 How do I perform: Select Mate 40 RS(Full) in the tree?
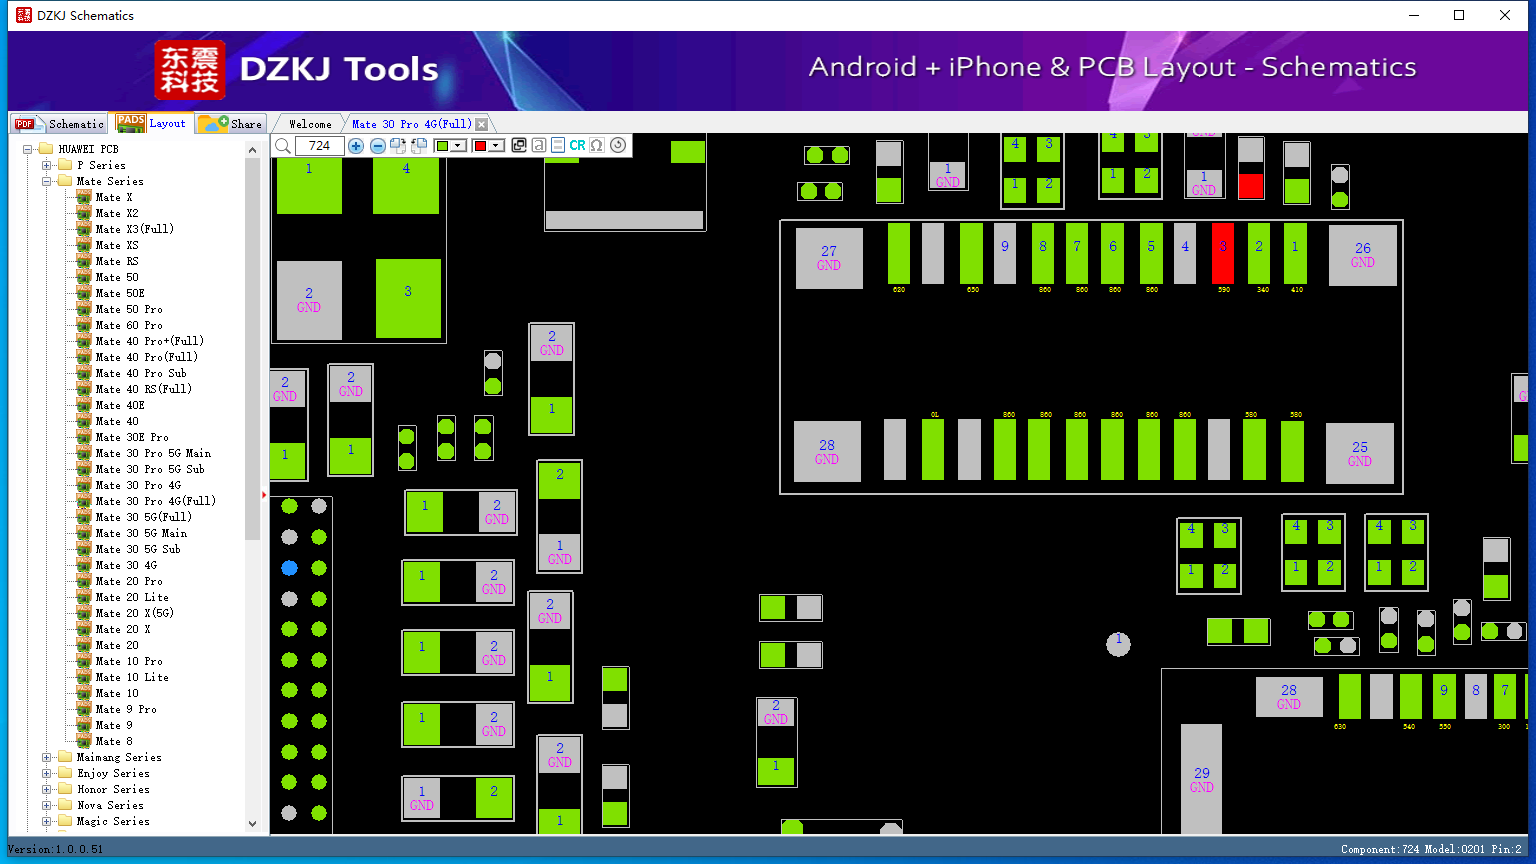click(x=144, y=389)
